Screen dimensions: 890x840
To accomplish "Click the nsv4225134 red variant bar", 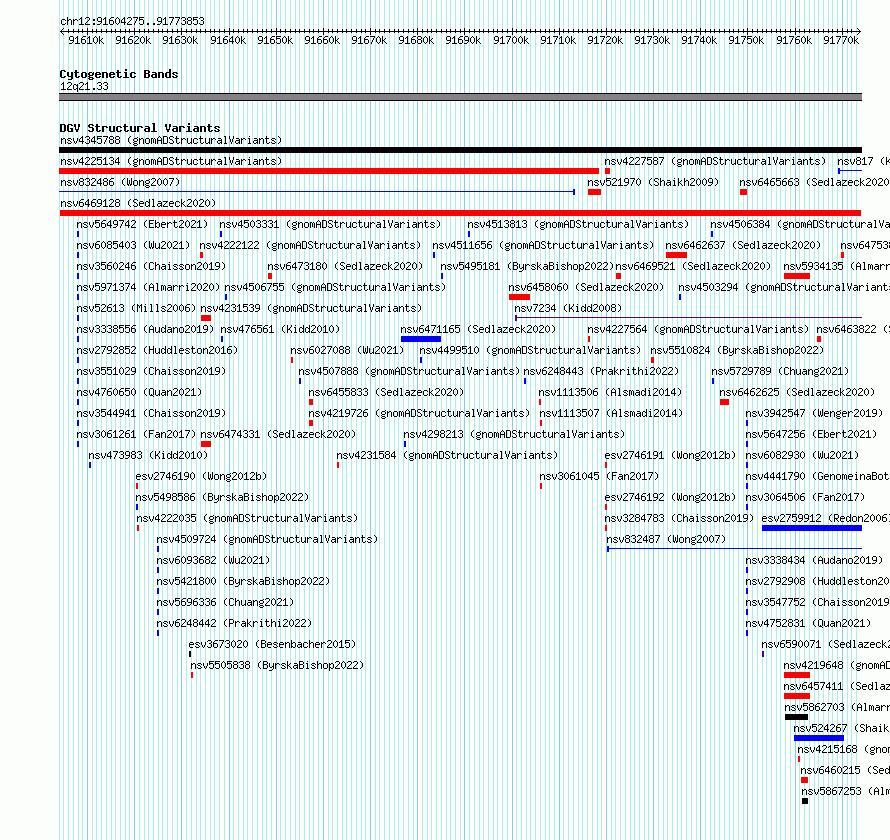I will [x=329, y=171].
